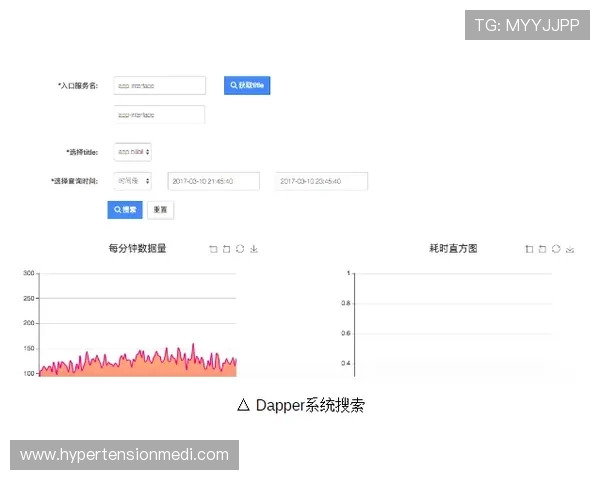
Task: Click download icon on 每分钟数据量 chart
Action: click(254, 249)
